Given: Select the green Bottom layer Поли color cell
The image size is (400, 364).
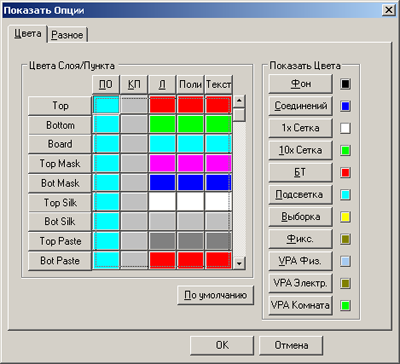Looking at the screenshot, I should click(x=190, y=124).
